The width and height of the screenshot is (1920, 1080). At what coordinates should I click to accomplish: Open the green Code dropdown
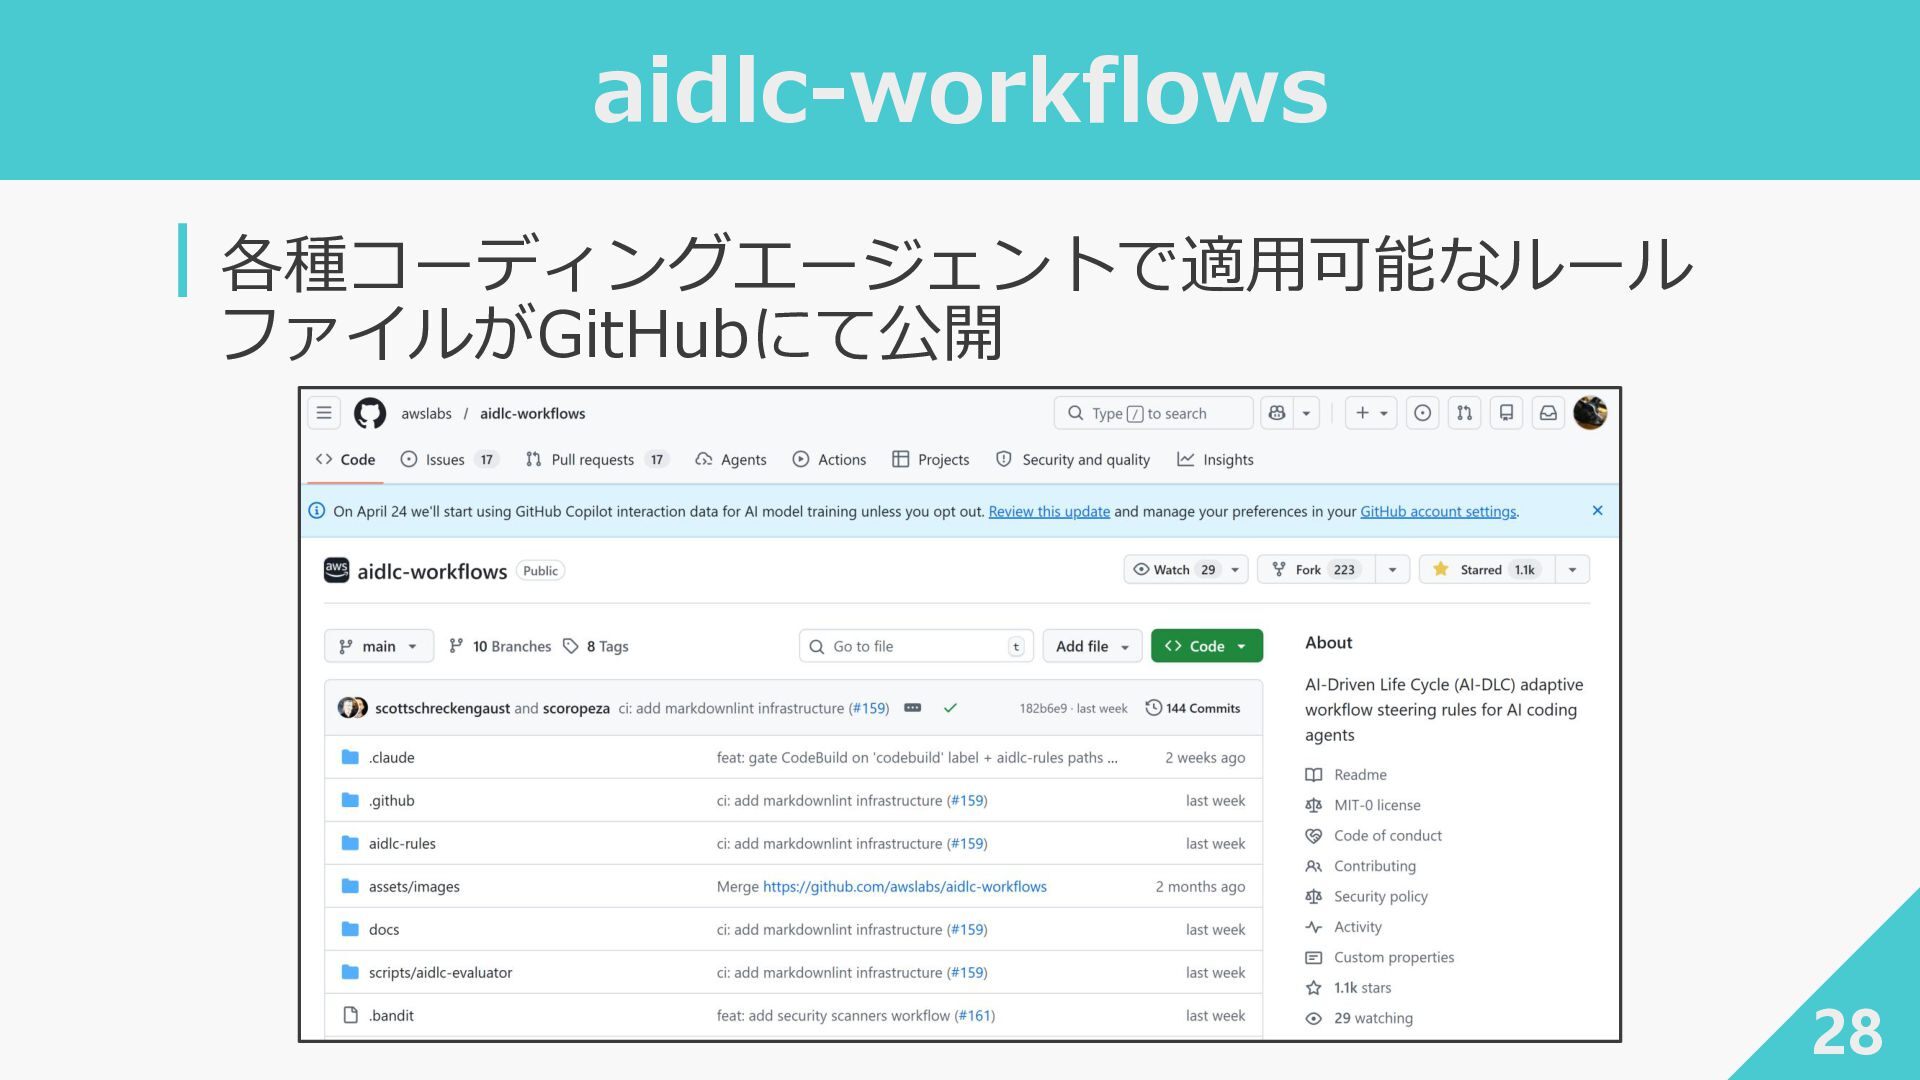pyautogui.click(x=1206, y=646)
